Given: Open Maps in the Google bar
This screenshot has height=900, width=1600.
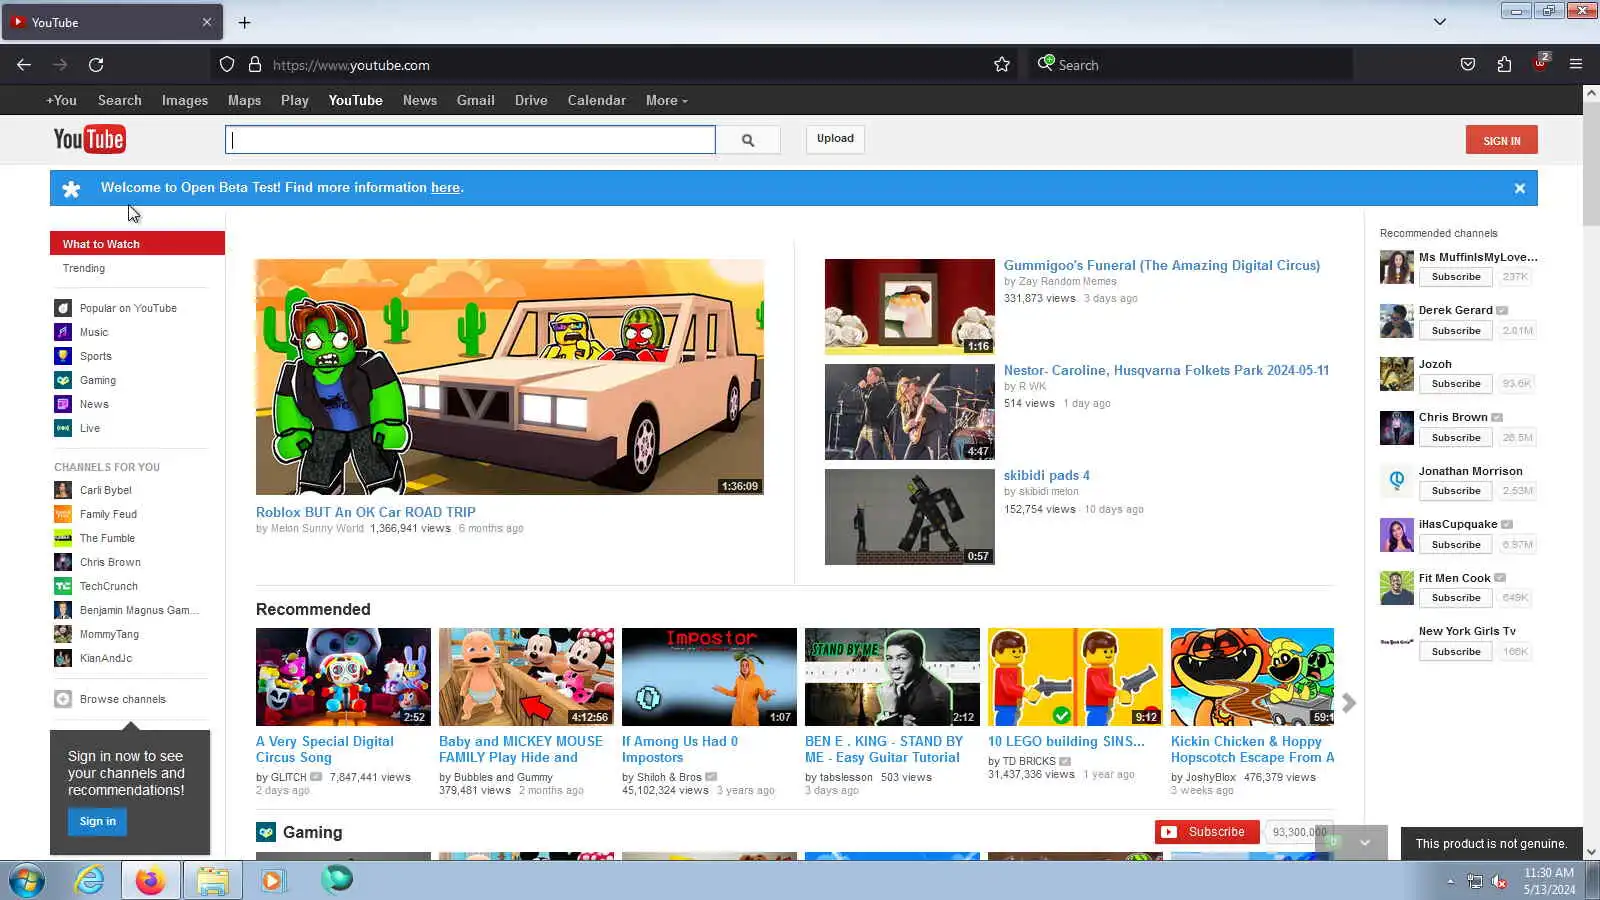Looking at the screenshot, I should (x=244, y=100).
